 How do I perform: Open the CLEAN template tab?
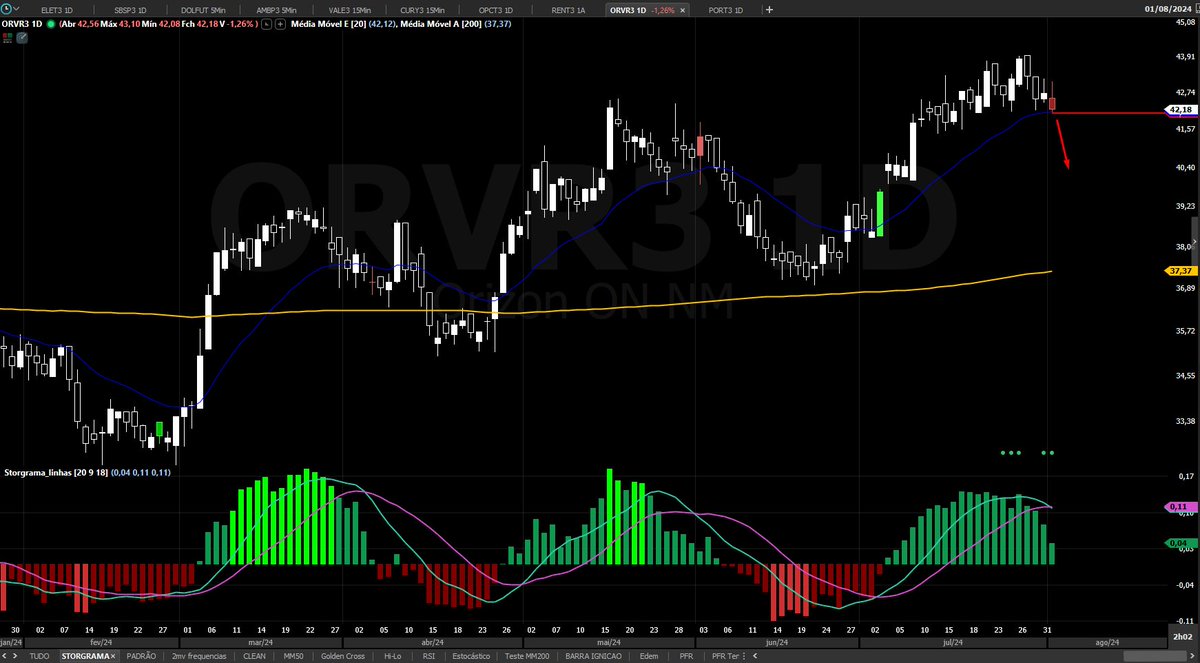pos(254,656)
